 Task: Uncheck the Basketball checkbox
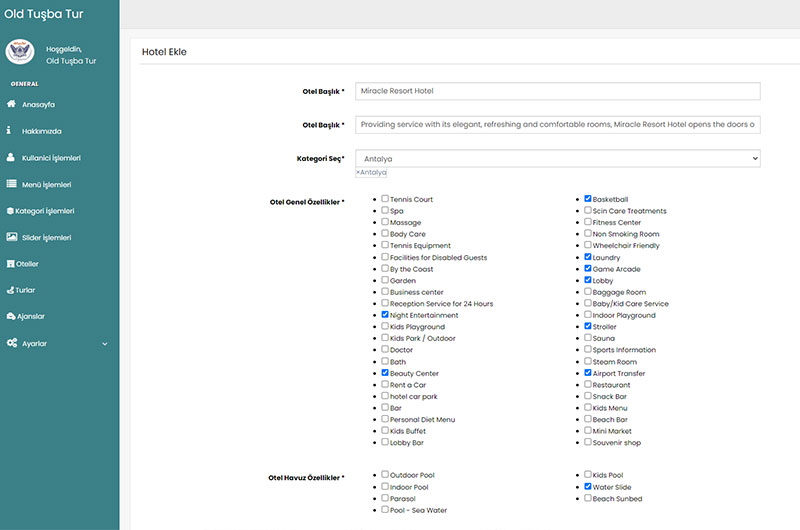tap(588, 199)
